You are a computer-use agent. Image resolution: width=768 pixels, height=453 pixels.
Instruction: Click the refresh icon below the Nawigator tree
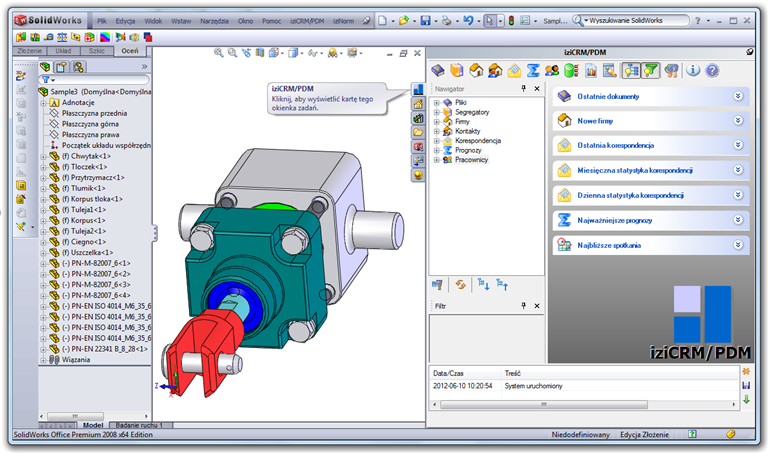click(460, 285)
